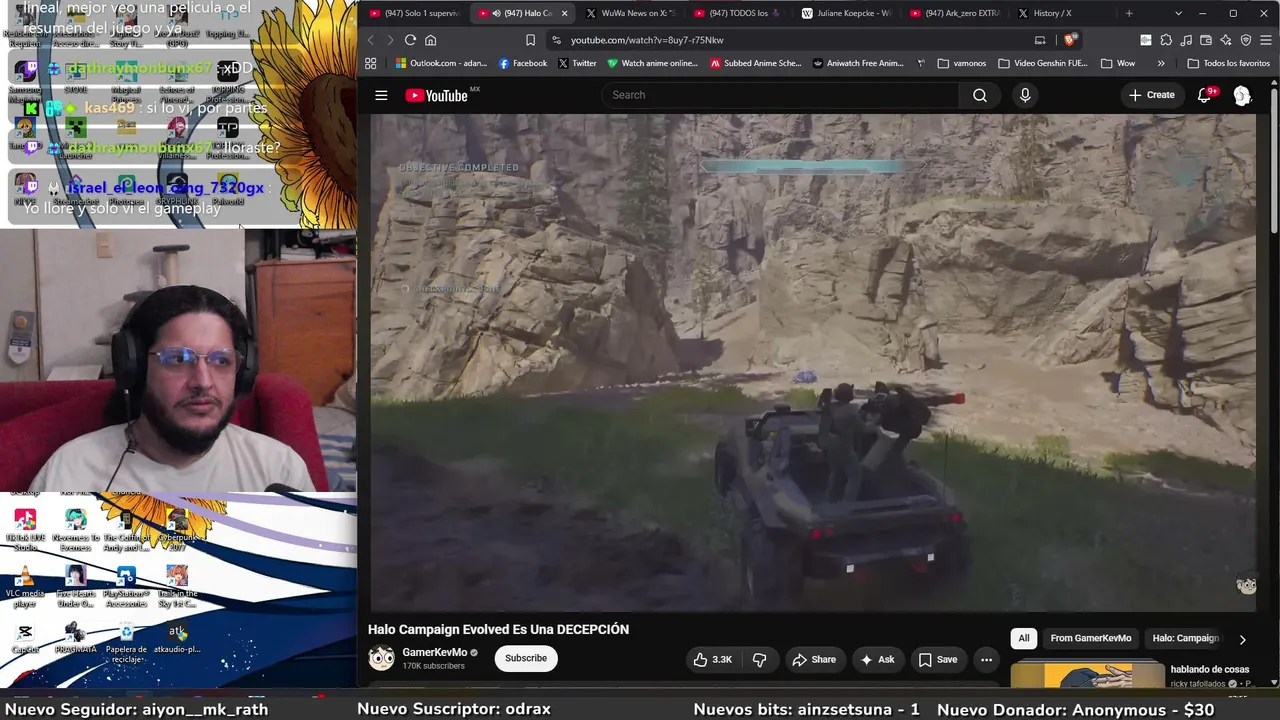This screenshot has width=1280, height=720.
Task: Open Todos los favoritos folder
Action: point(1228,63)
